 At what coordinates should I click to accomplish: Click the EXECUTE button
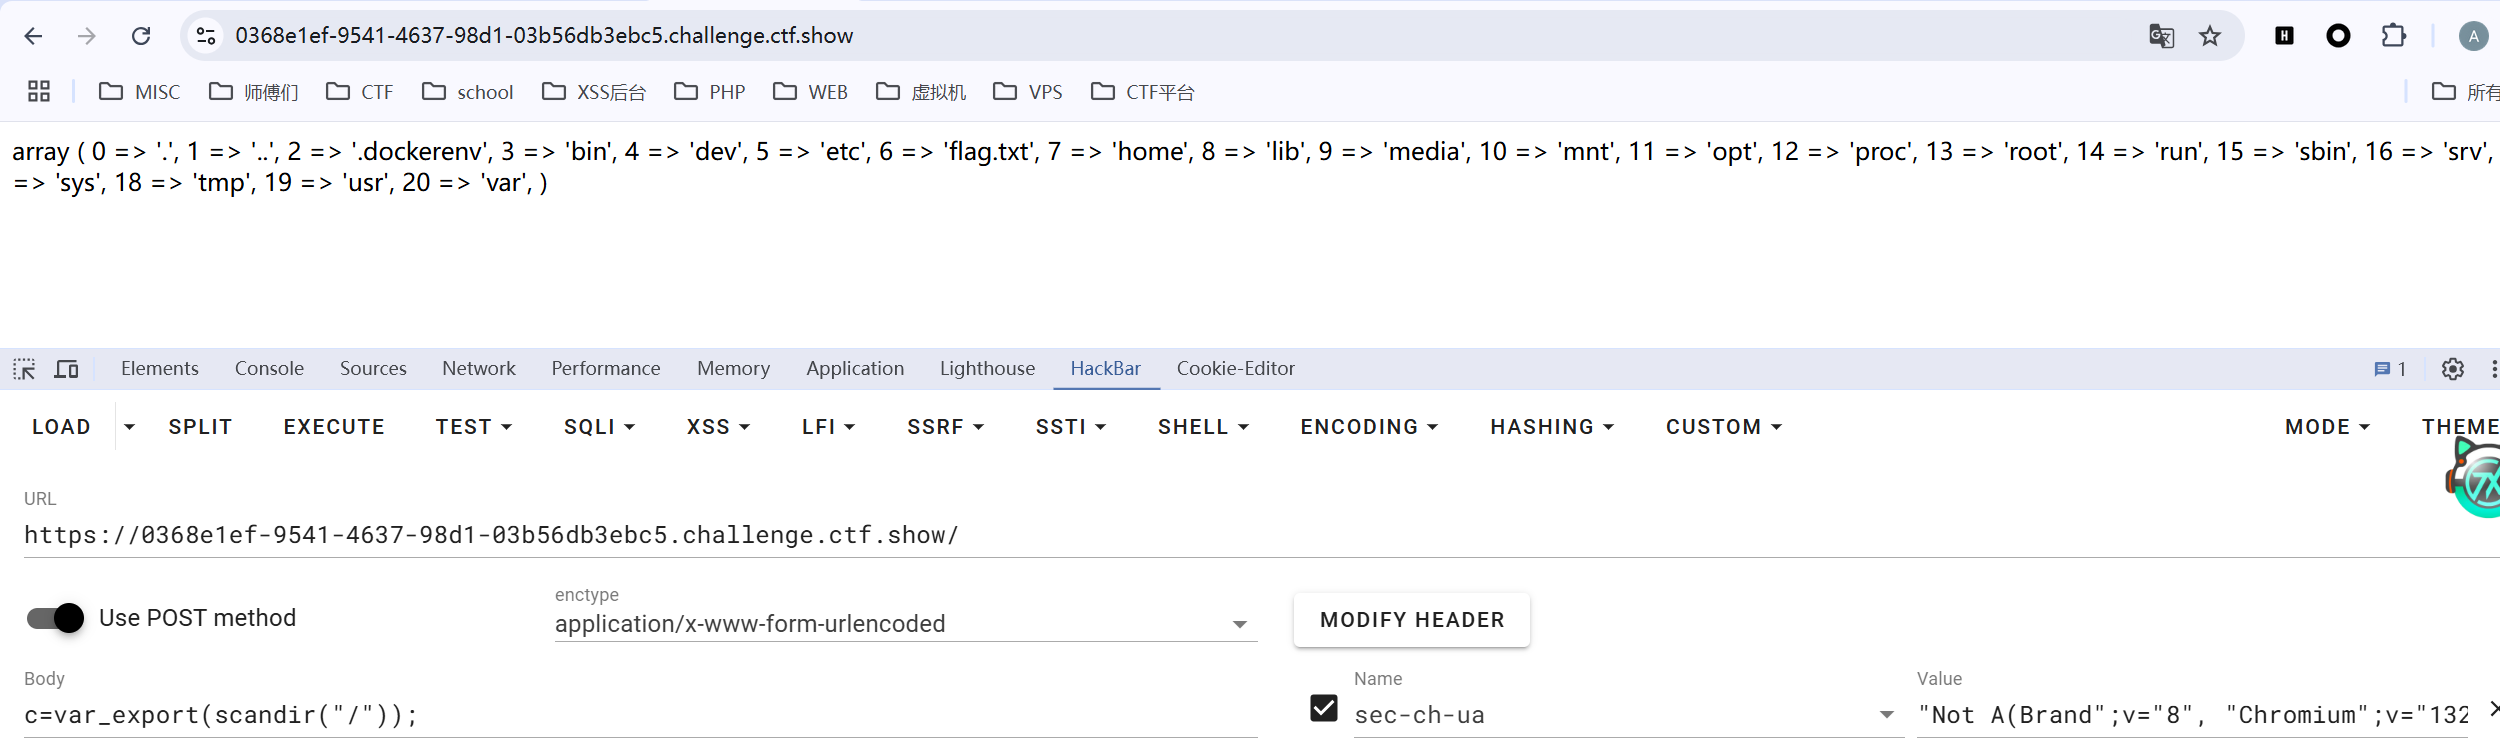pyautogui.click(x=334, y=427)
